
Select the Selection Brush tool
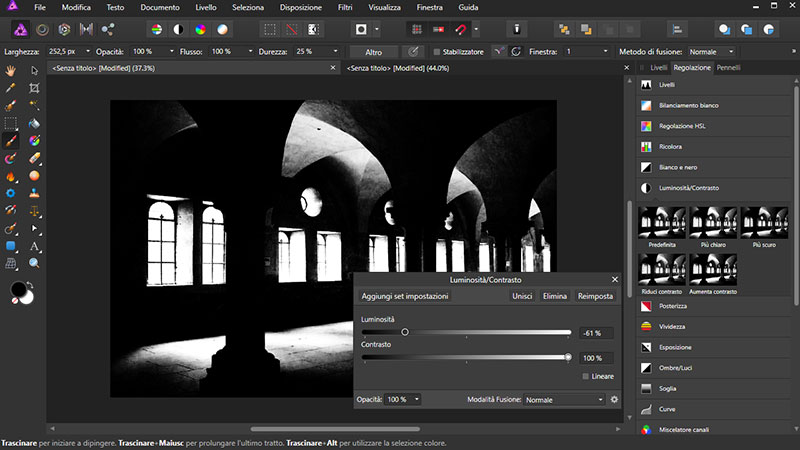[x=11, y=106]
